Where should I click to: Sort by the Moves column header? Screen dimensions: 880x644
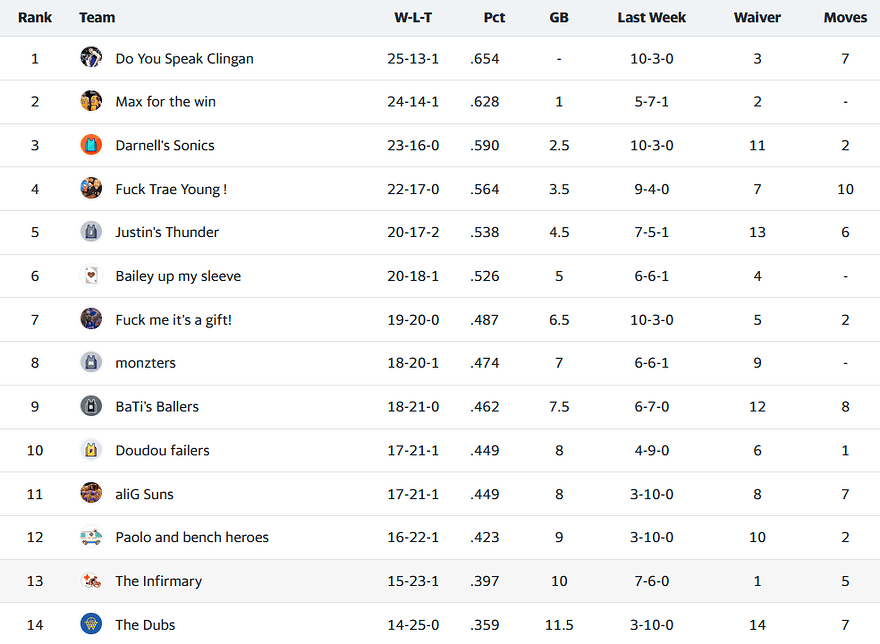coord(845,17)
